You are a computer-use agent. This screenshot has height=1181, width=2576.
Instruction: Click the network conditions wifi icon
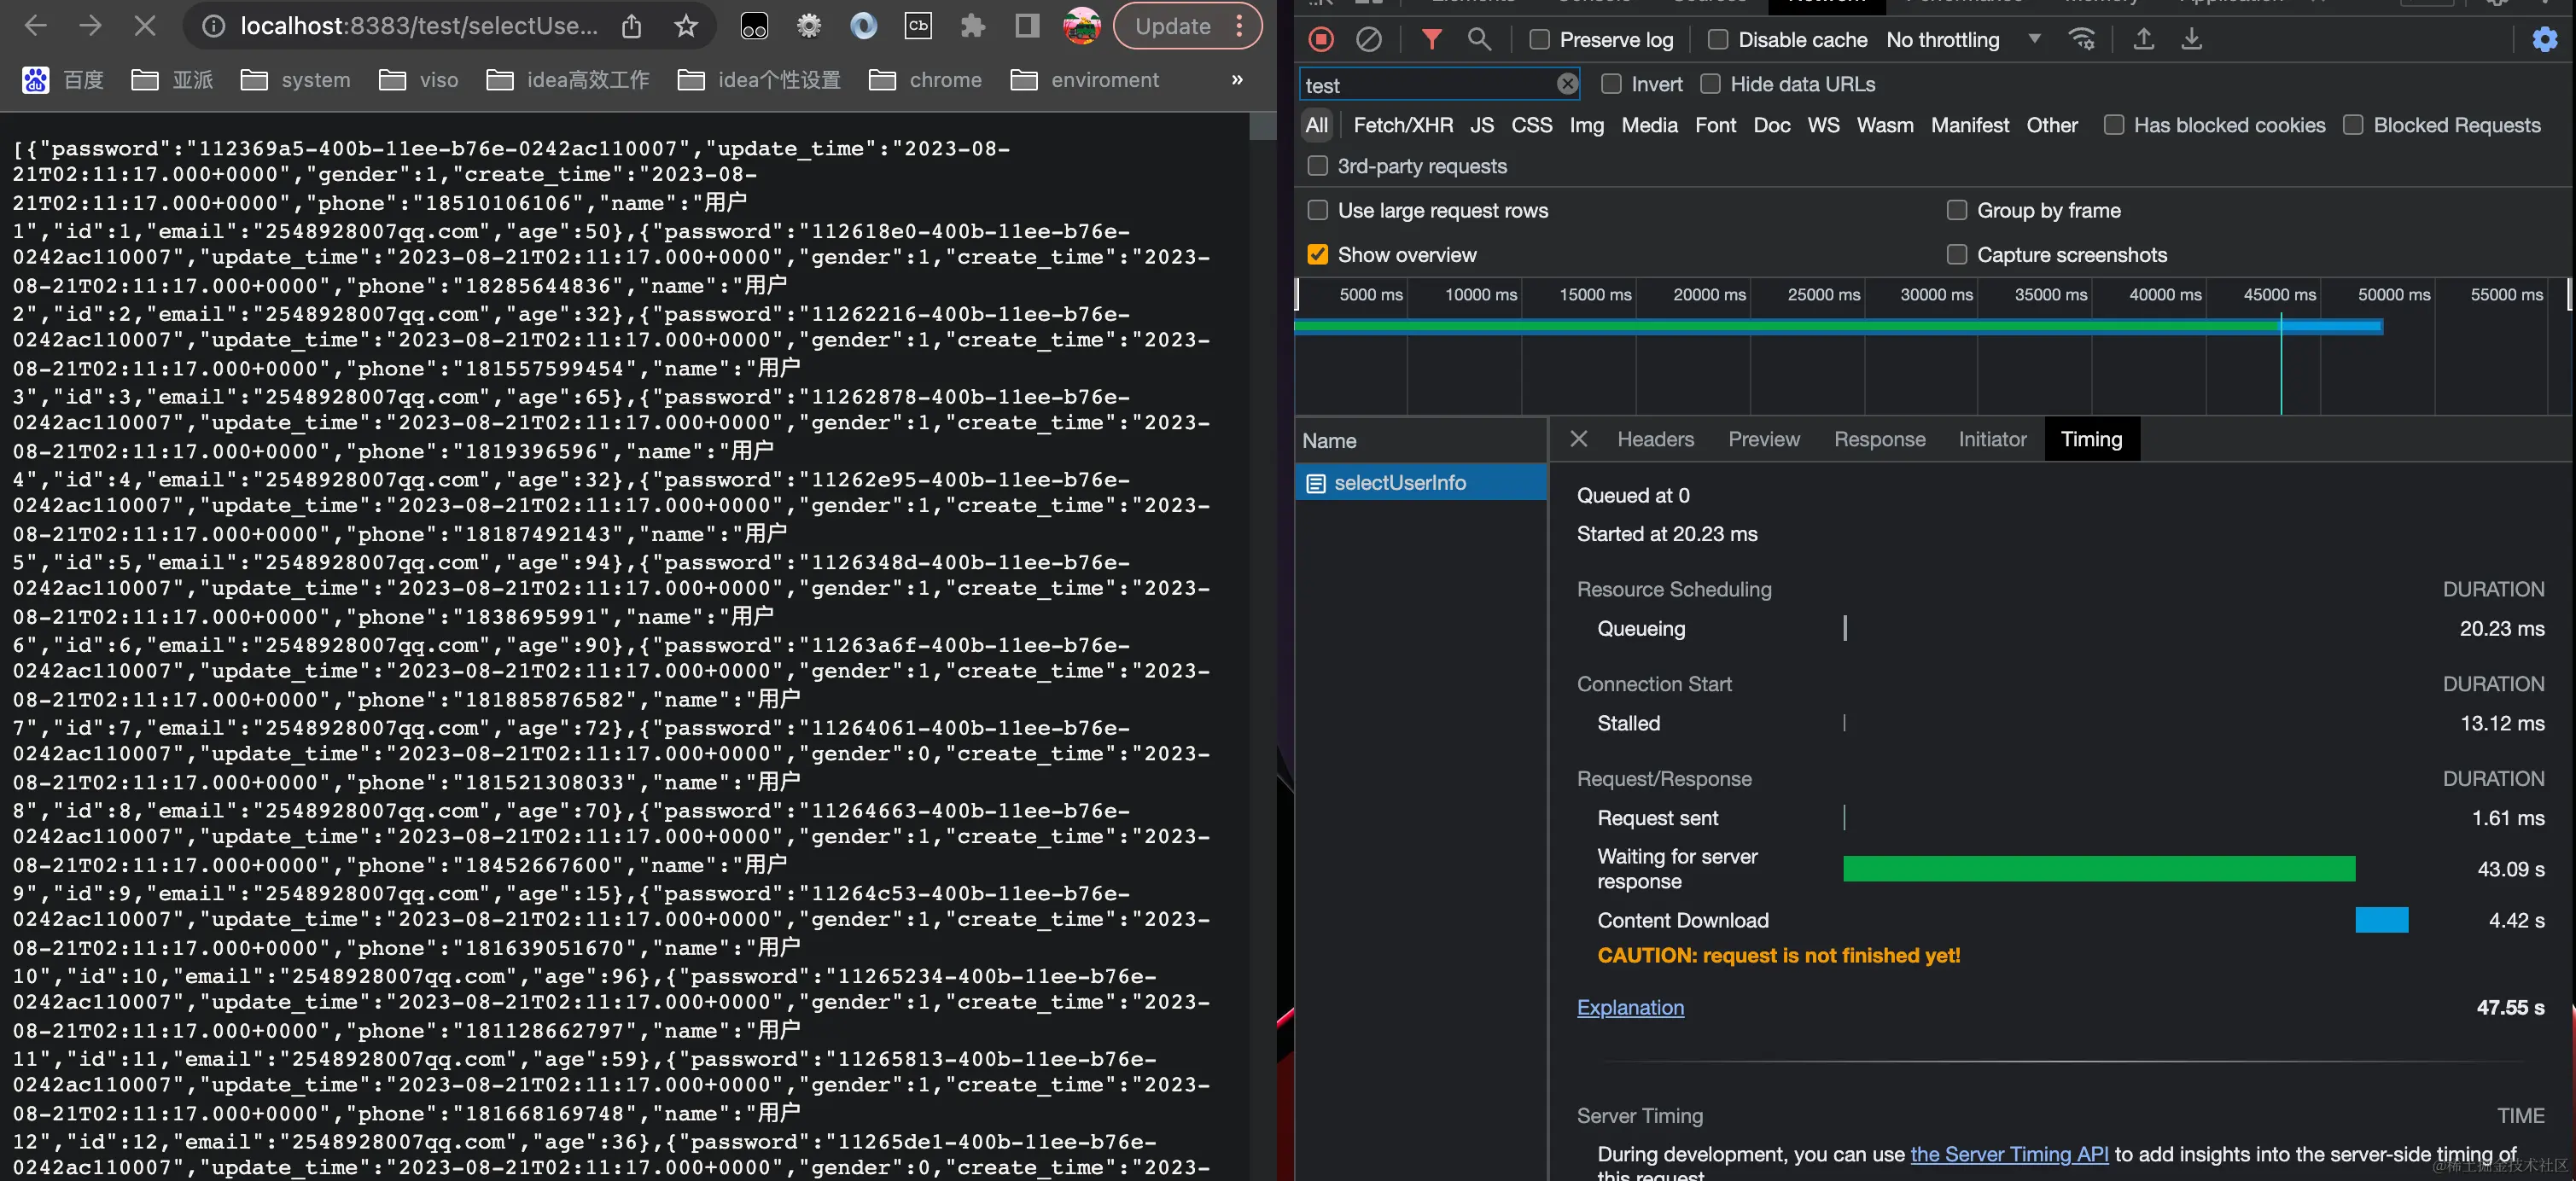pos(2082,40)
